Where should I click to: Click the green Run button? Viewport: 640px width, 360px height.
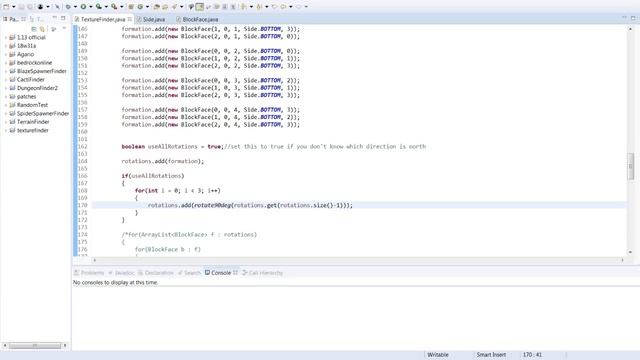pyautogui.click(x=83, y=7)
